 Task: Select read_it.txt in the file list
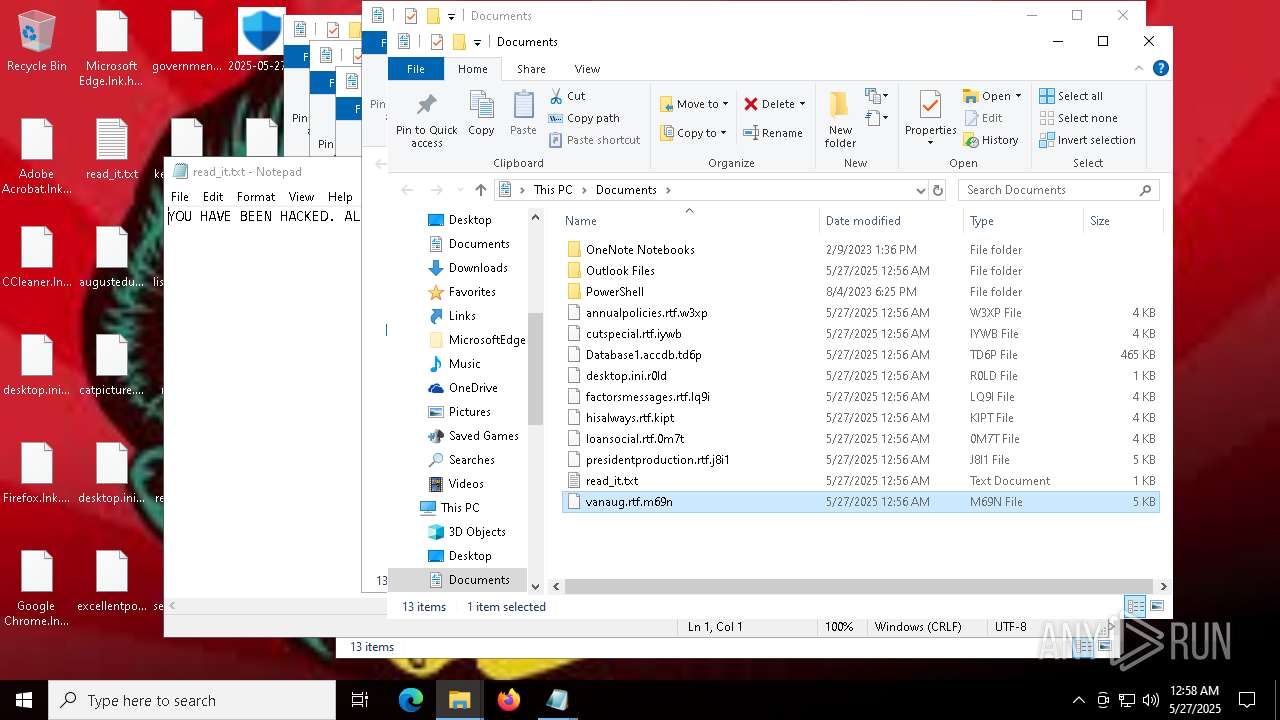[x=612, y=481]
